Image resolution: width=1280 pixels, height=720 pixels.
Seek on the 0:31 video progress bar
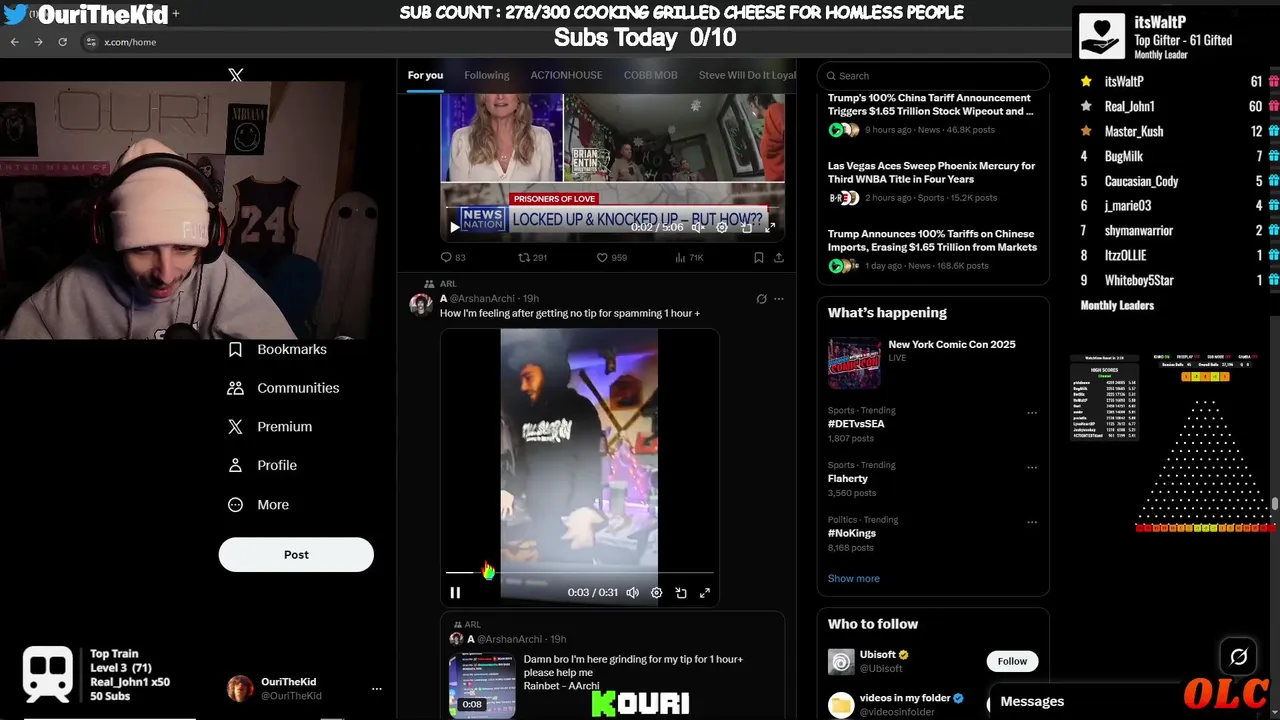tap(580, 572)
